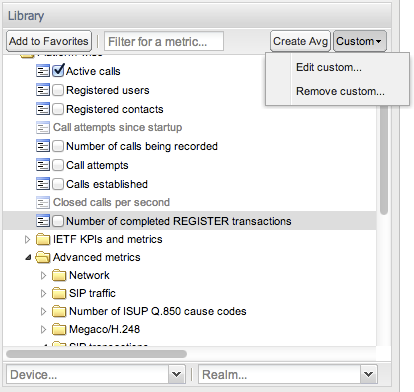Screen dimensions: 414x392
Task: Click the horizontal scrollbar thumb of the tree
Action: (96, 354)
